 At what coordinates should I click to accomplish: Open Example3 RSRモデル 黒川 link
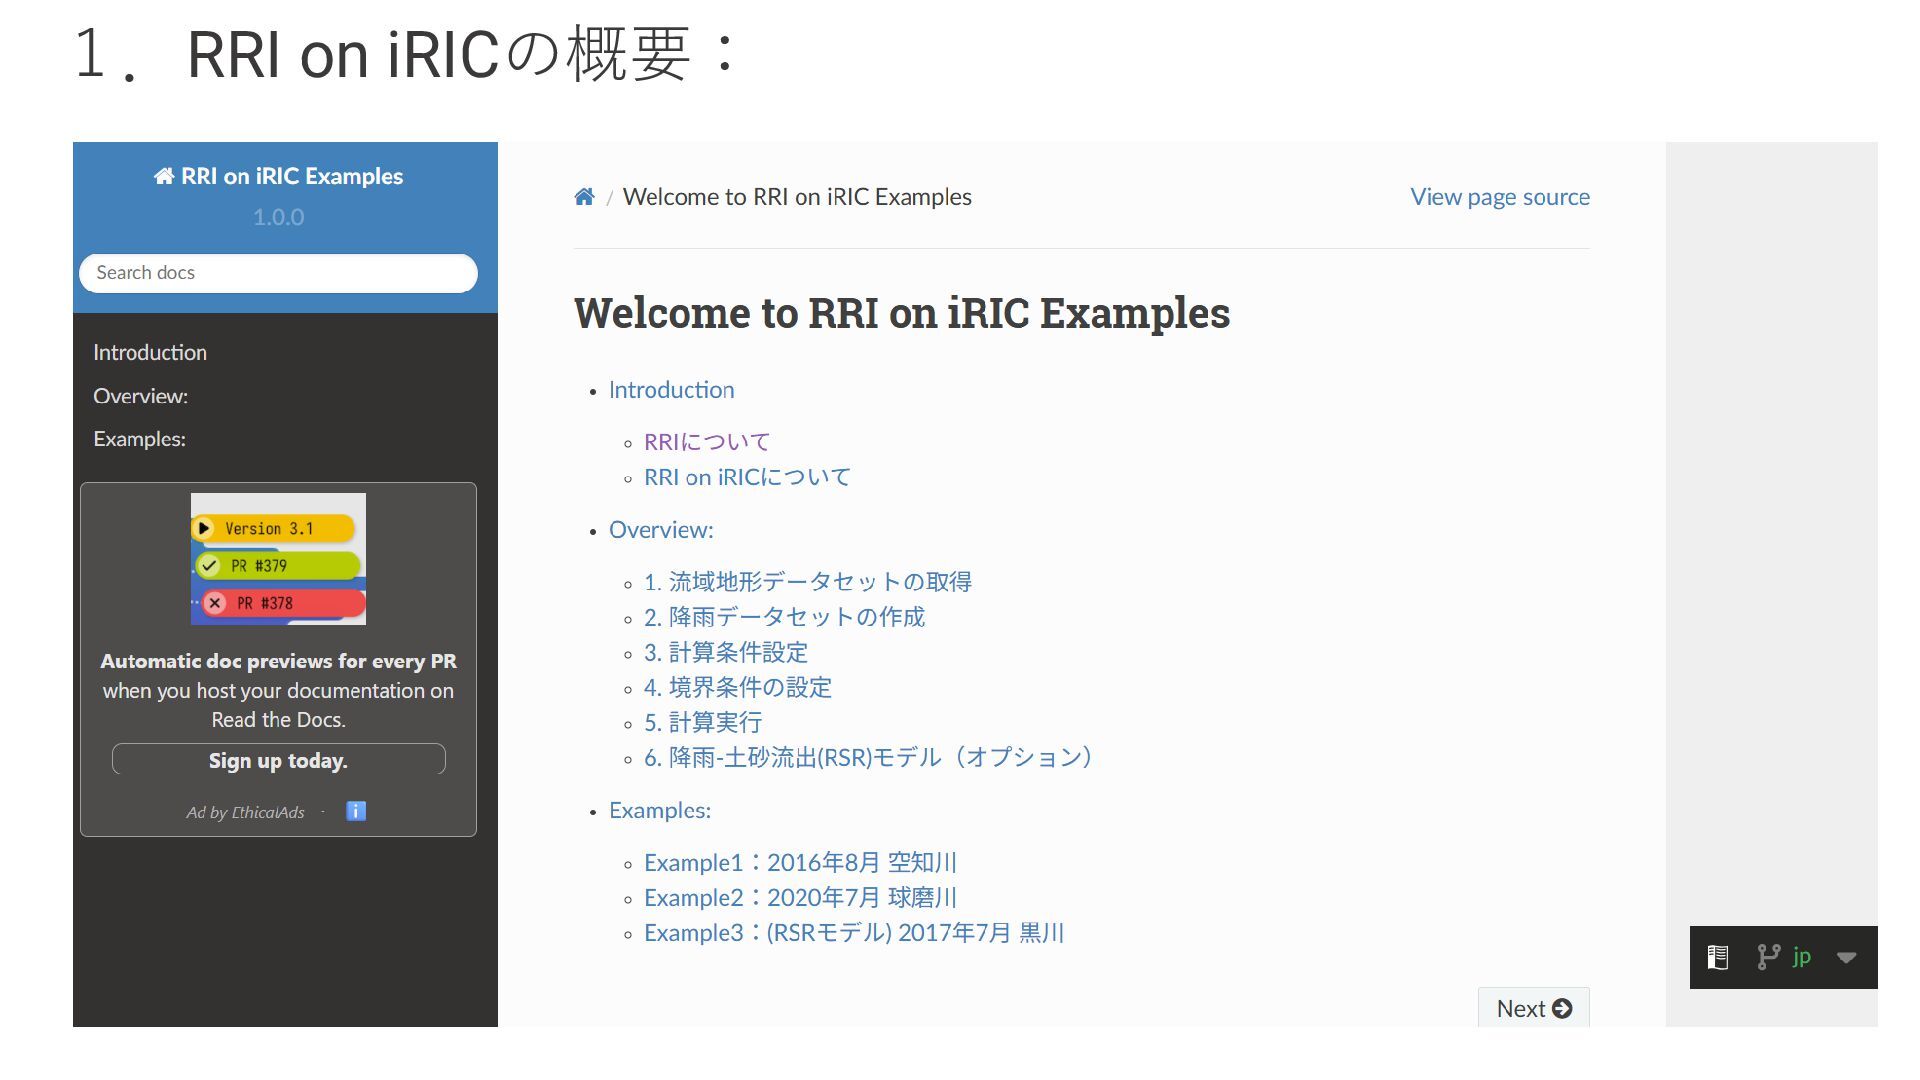coord(853,933)
